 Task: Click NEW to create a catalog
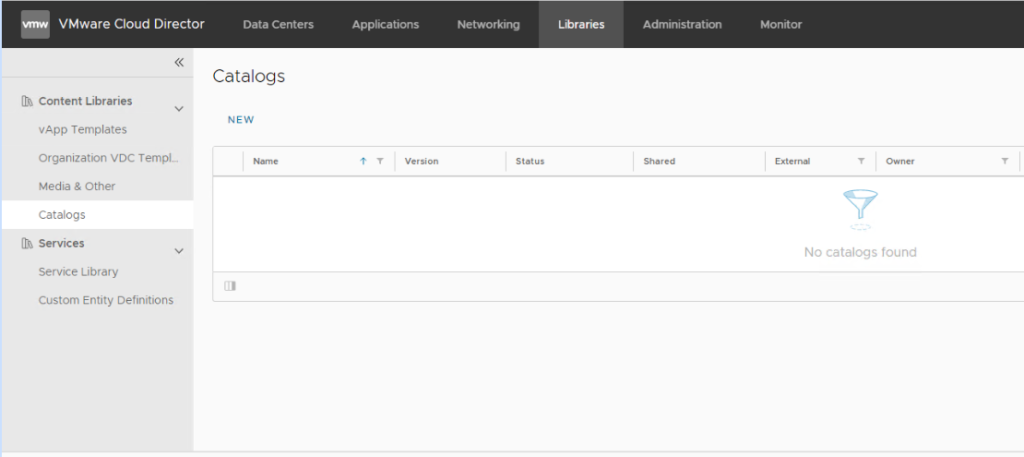[x=241, y=120]
